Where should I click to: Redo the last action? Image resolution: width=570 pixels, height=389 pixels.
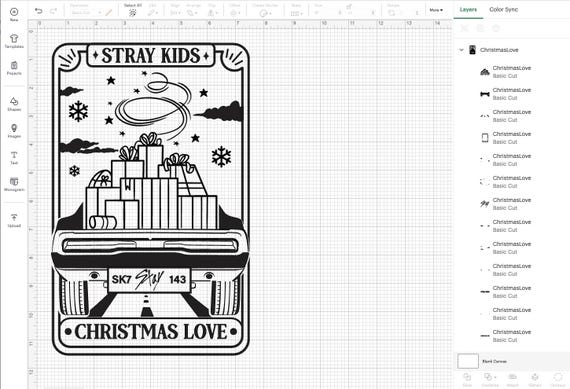click(53, 11)
